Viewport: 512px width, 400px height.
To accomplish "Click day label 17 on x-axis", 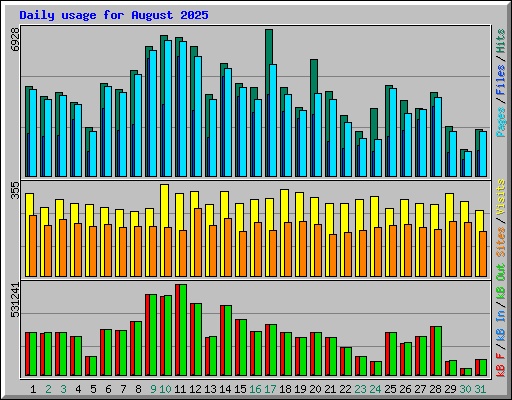I will pyautogui.click(x=270, y=389).
